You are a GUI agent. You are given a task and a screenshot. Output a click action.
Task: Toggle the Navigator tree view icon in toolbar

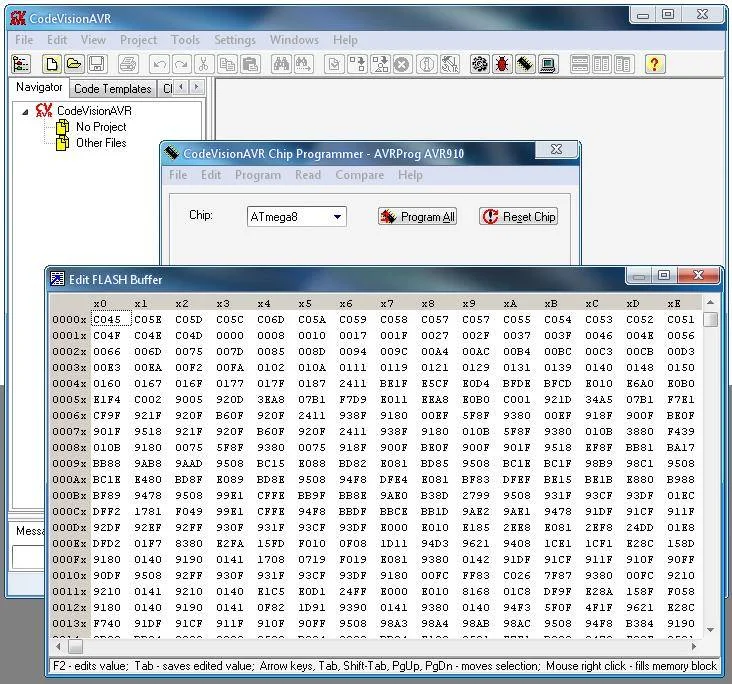(x=21, y=64)
